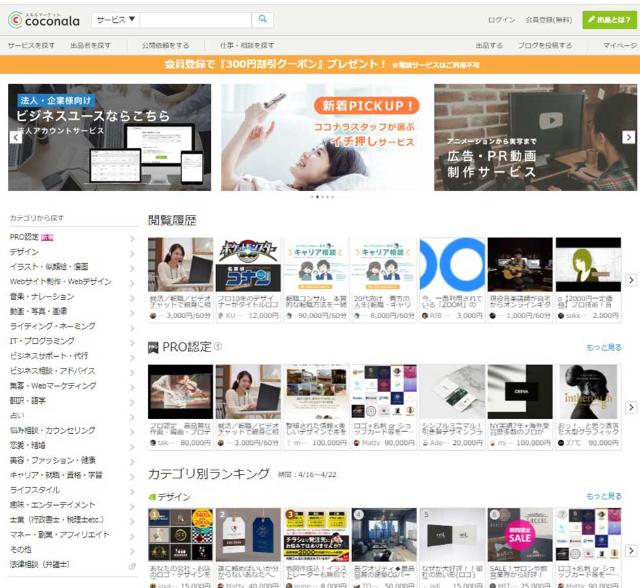Open the 広告・PR動画 制作サービス banner

tap(535, 137)
